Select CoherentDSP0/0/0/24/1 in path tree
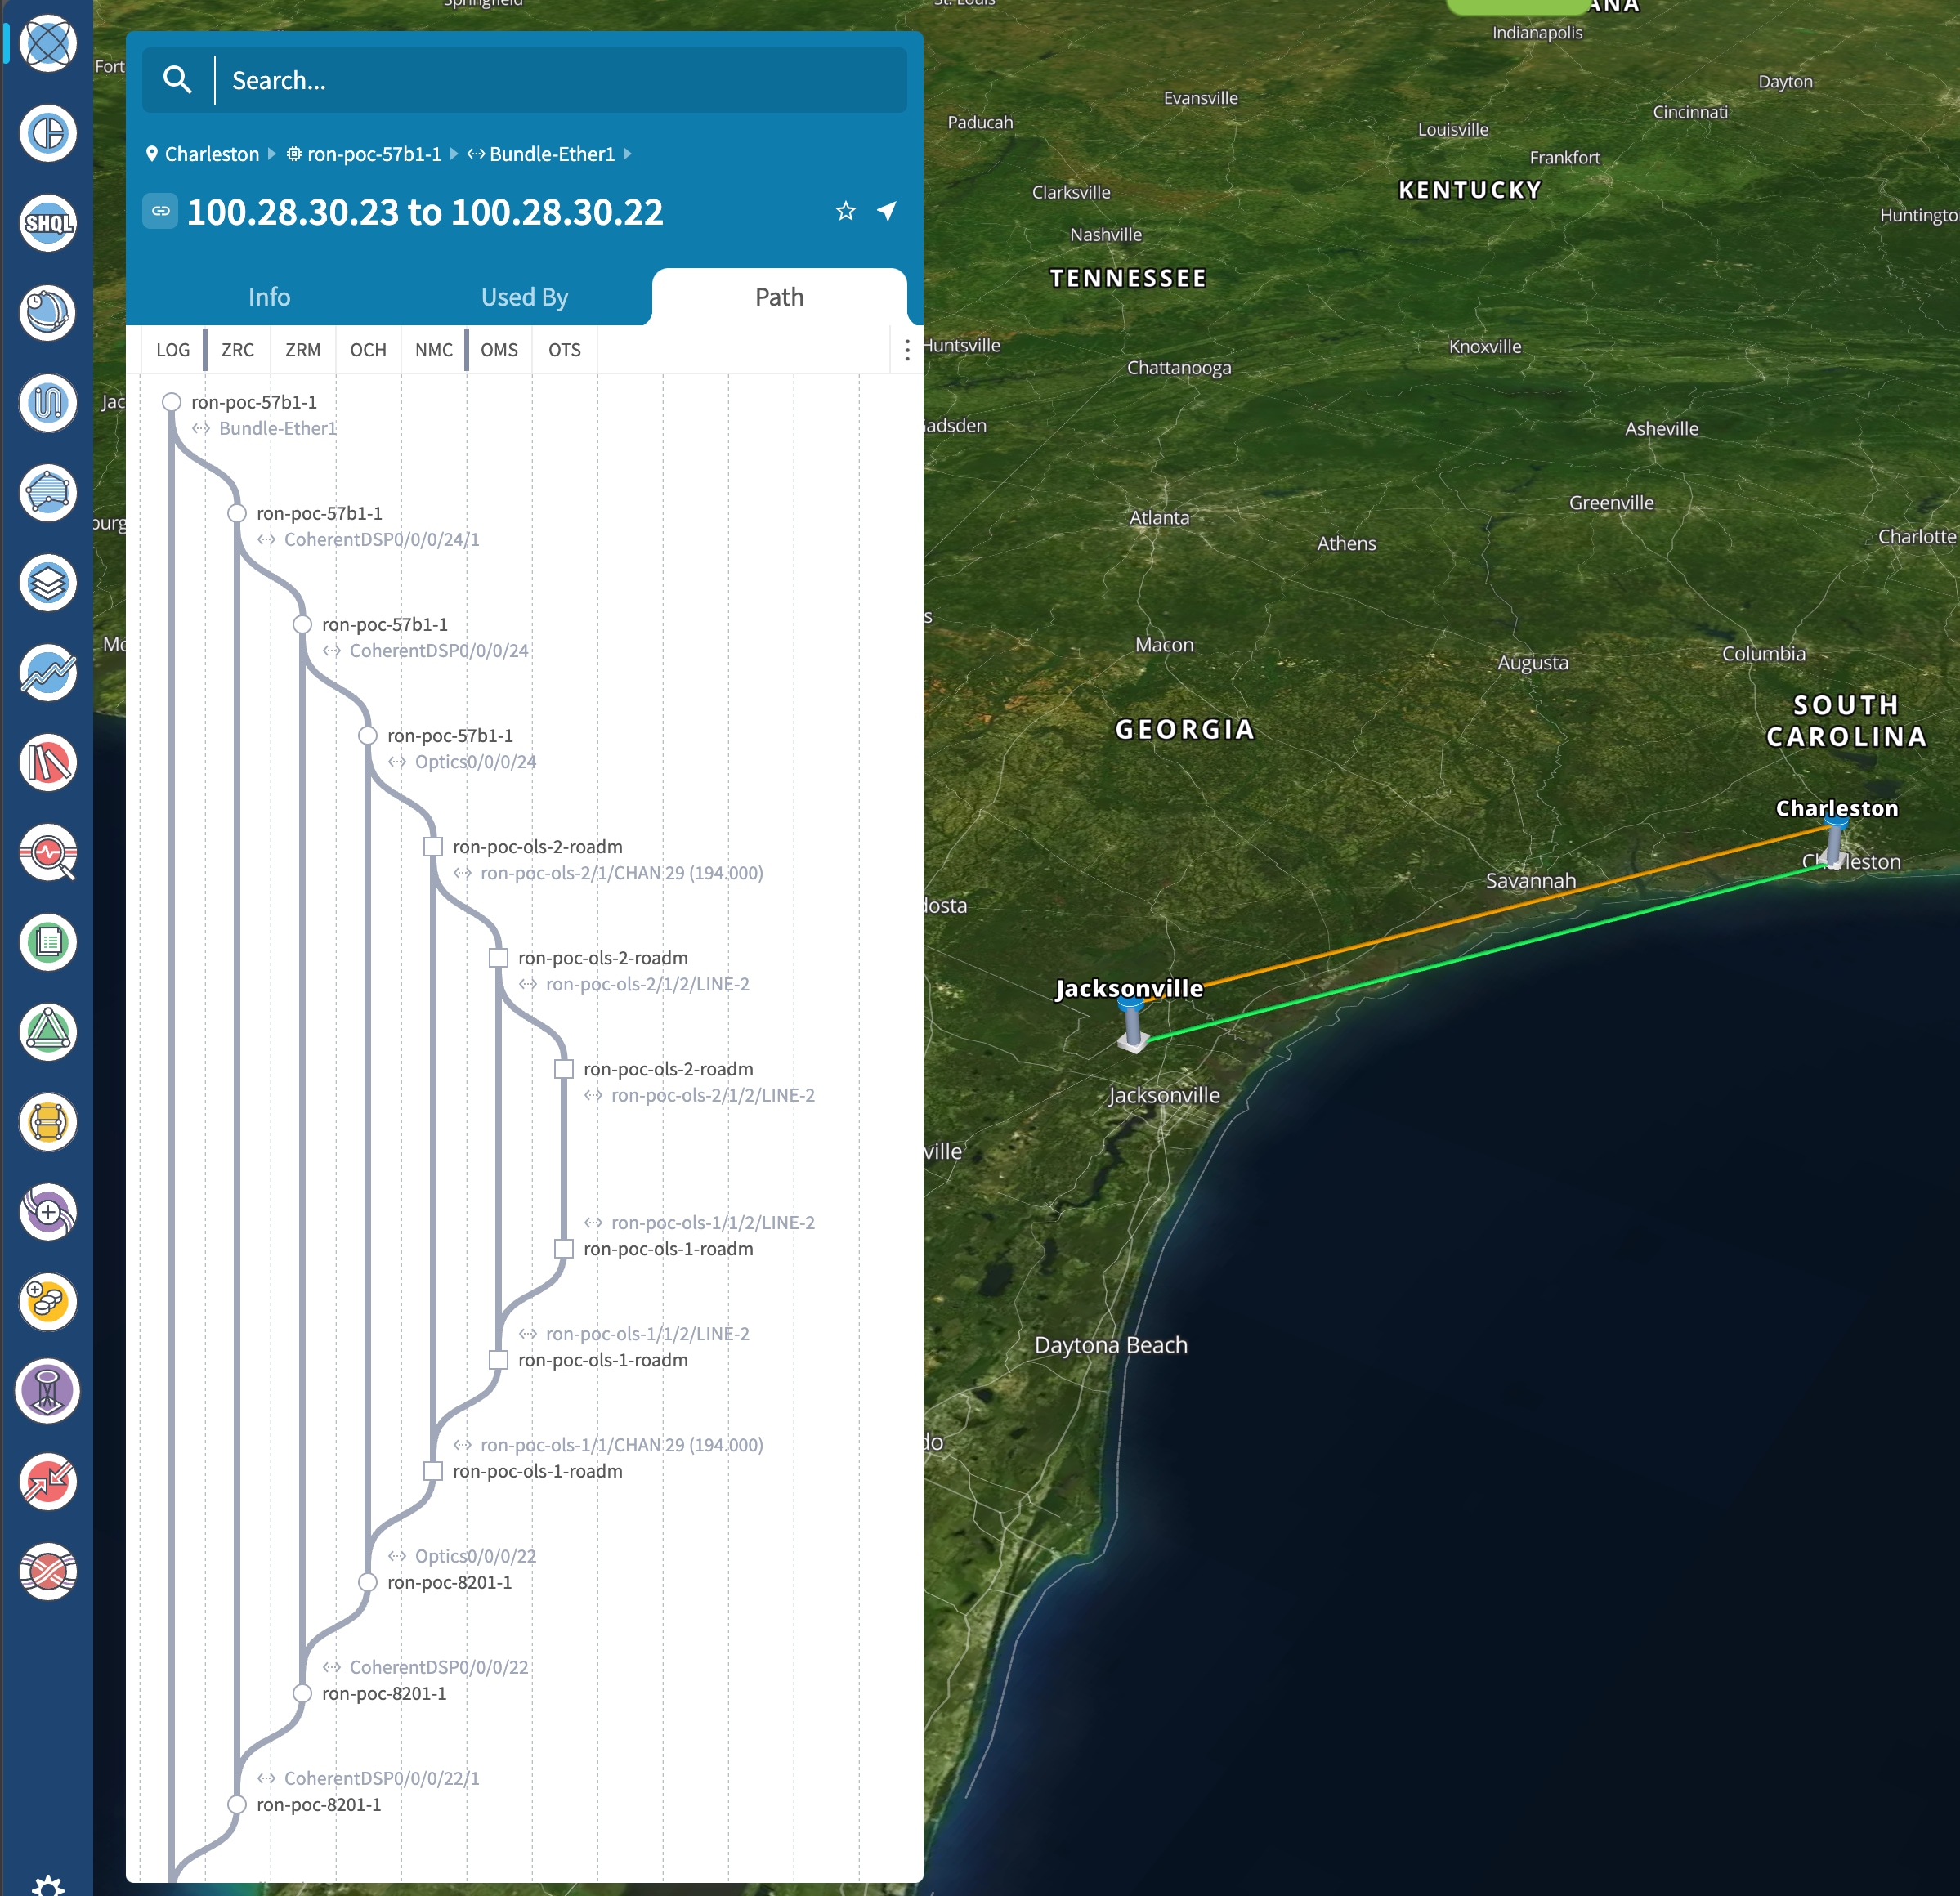This screenshot has height=1896, width=1960. pyautogui.click(x=382, y=539)
